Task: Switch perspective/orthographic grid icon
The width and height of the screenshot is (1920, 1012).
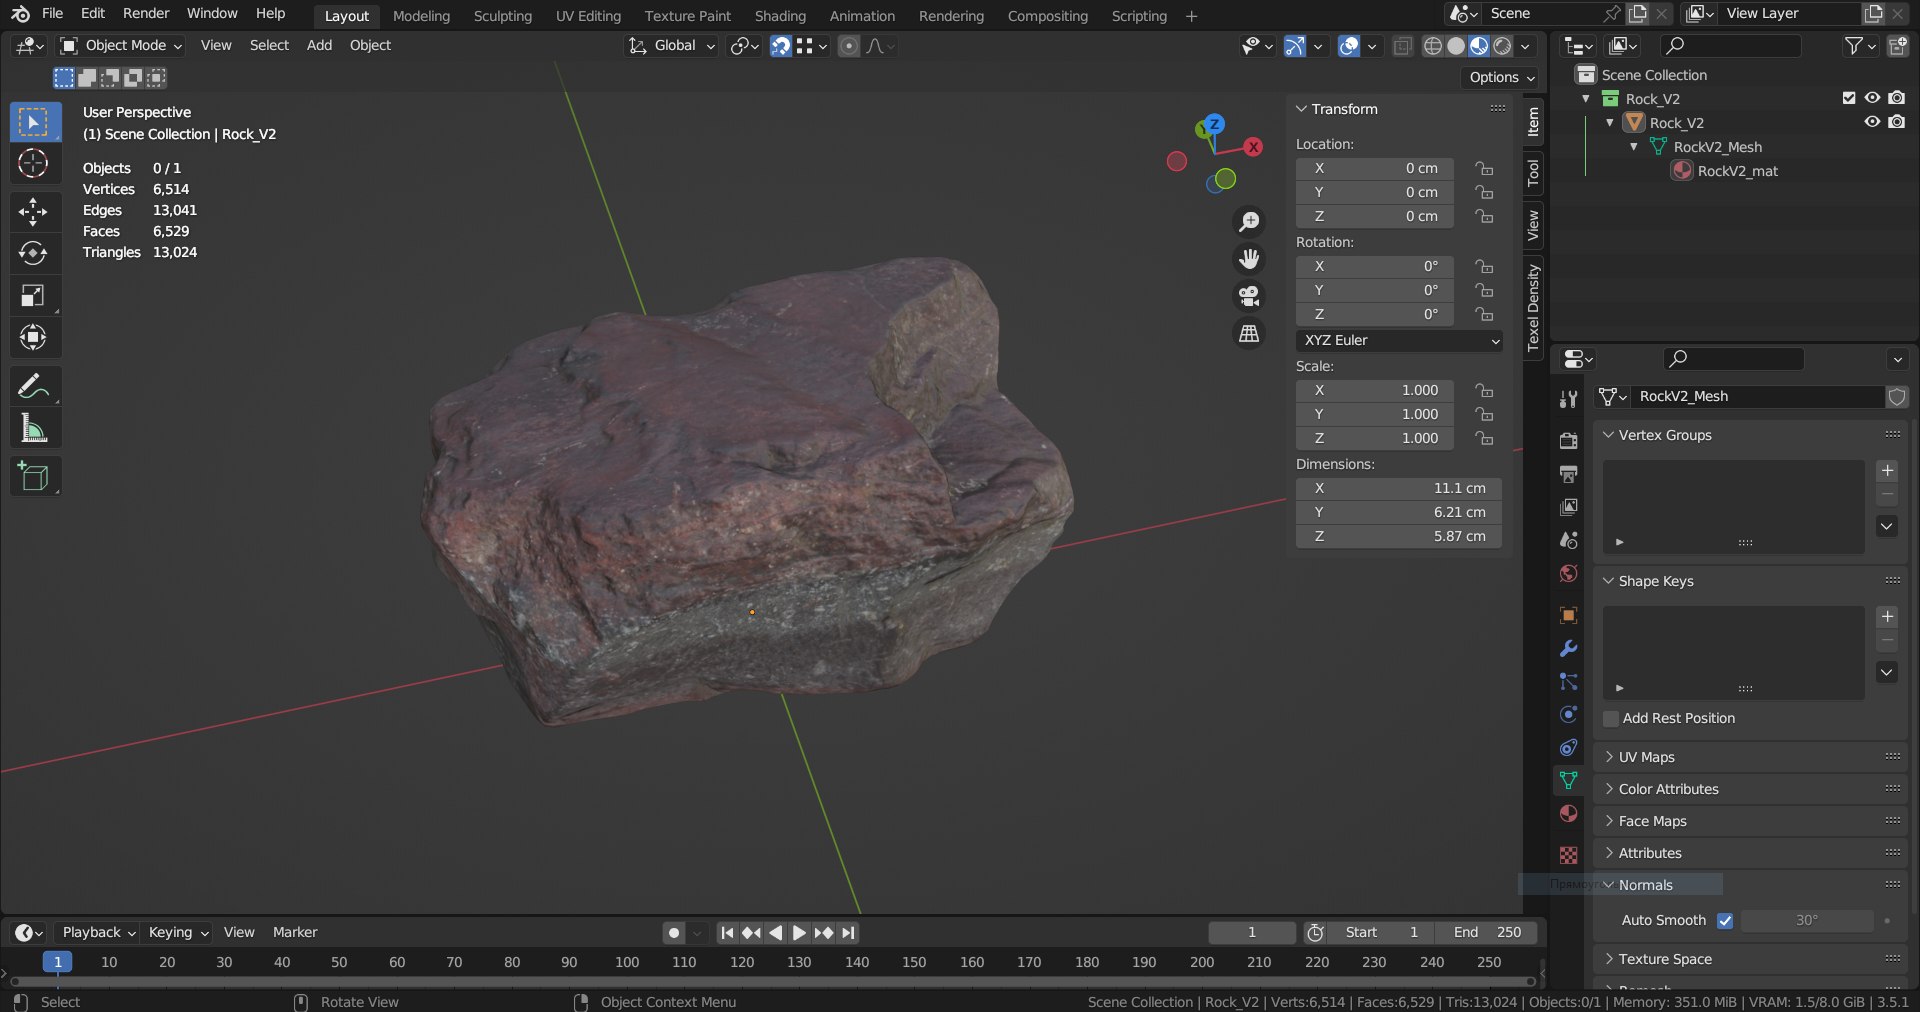Action: point(1249,334)
